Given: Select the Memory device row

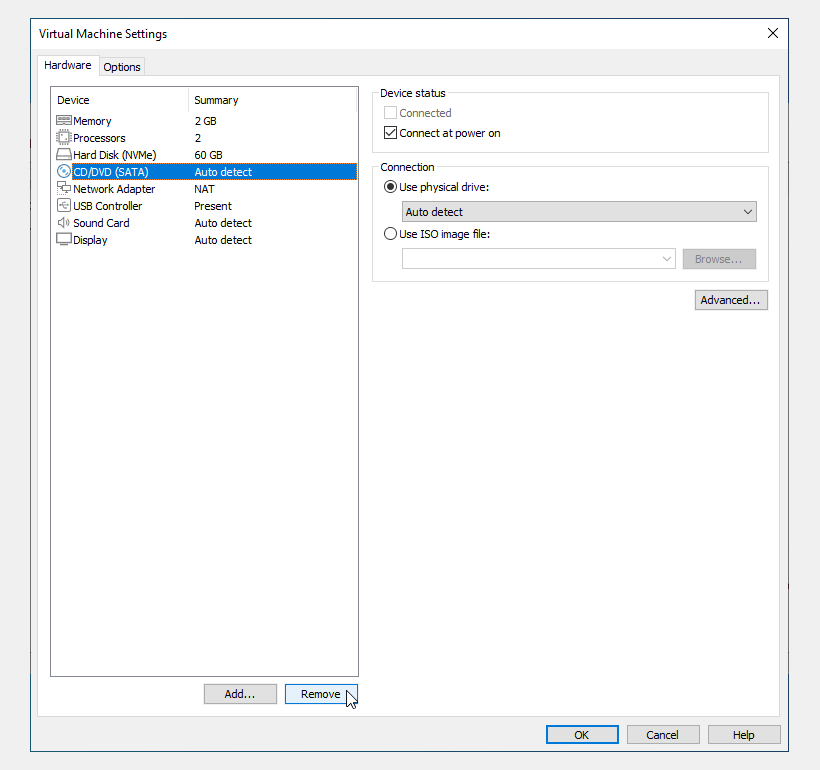Looking at the screenshot, I should tap(206, 121).
